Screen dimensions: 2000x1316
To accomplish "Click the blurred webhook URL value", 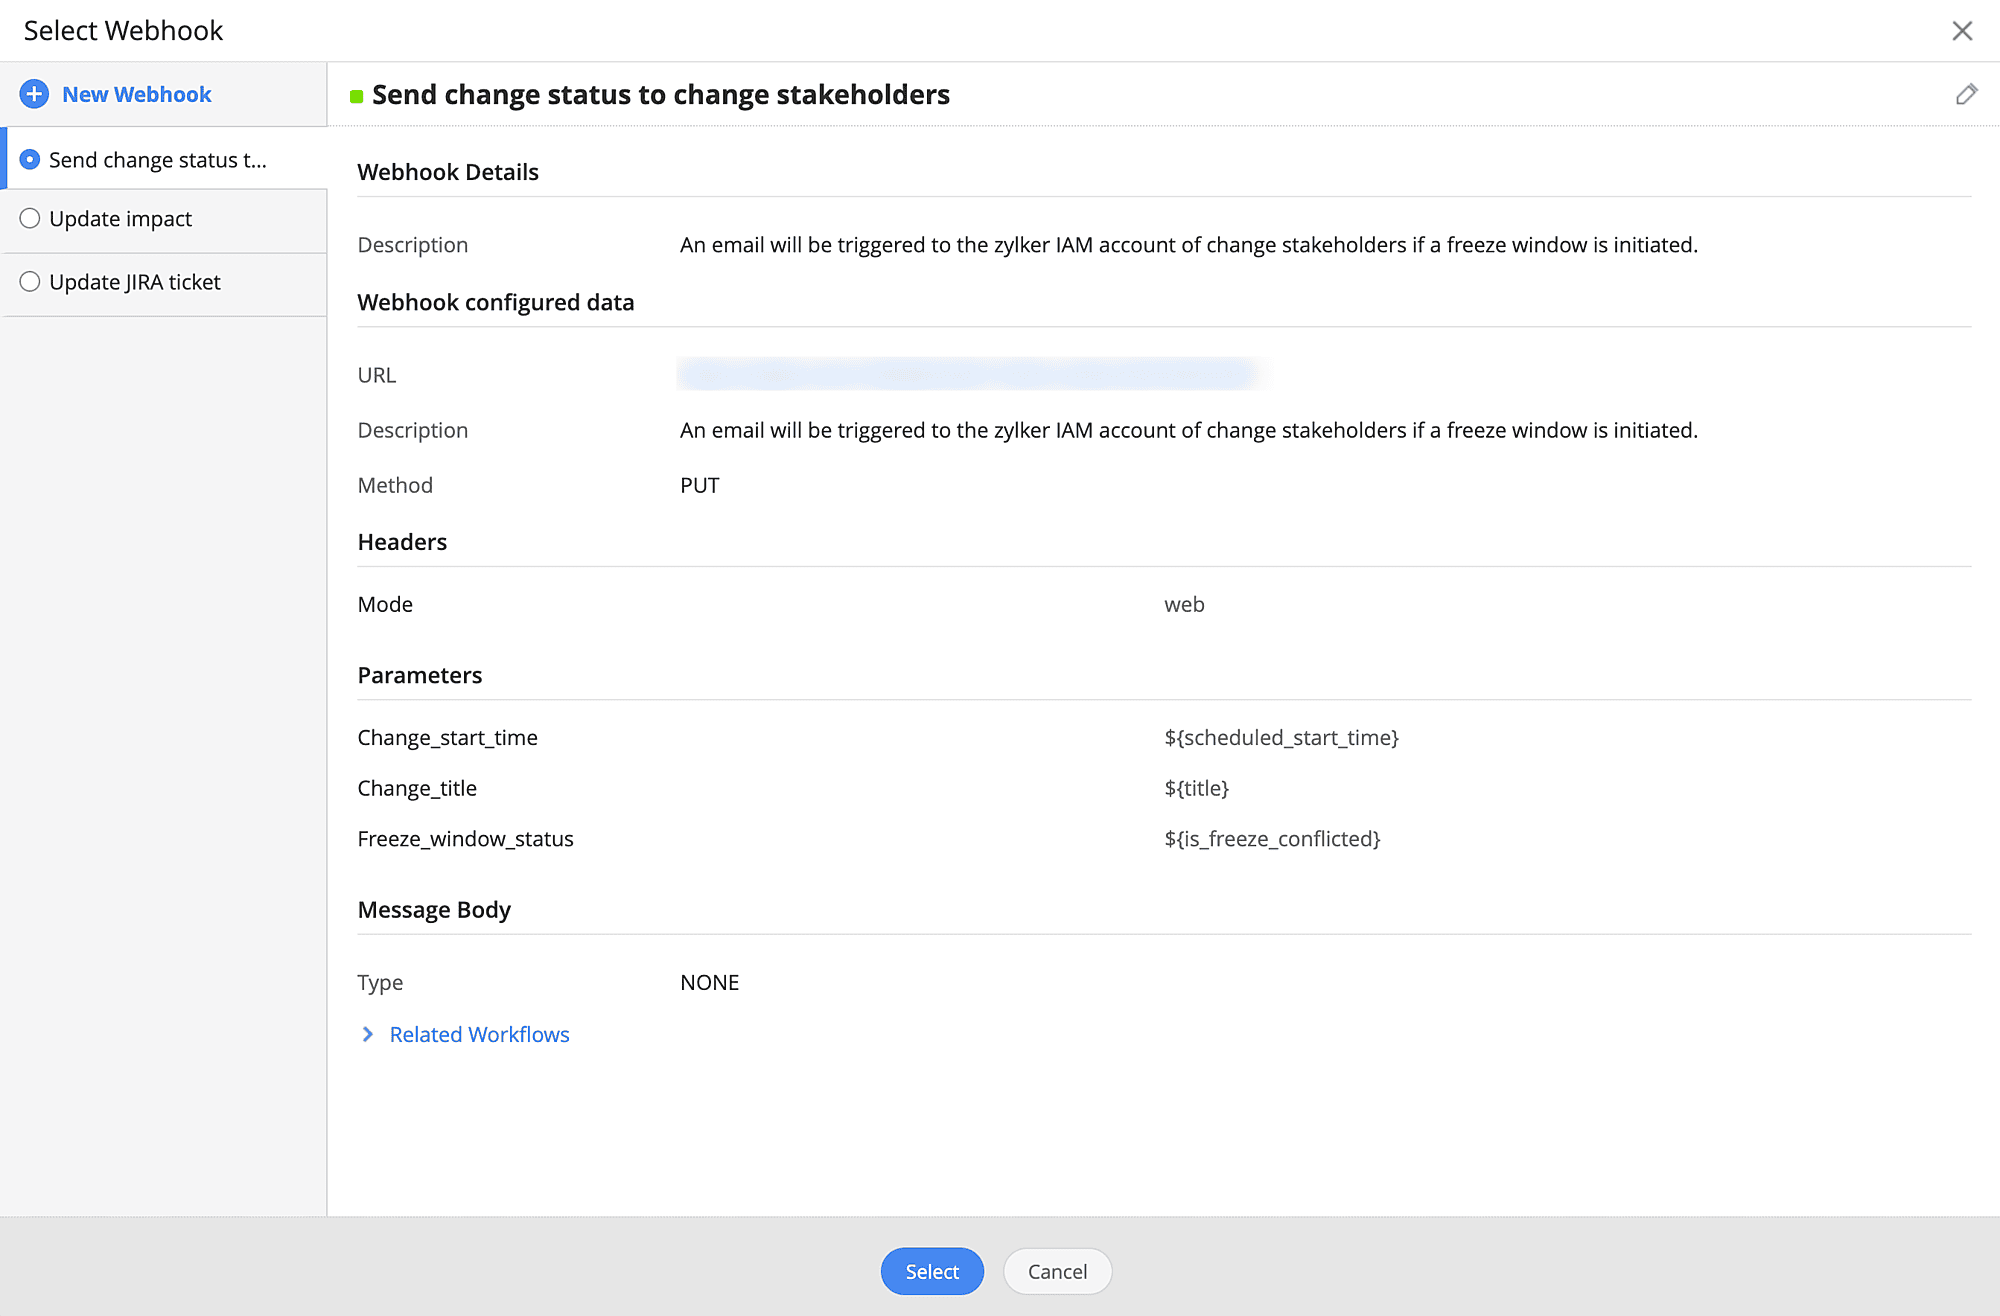I will (965, 374).
